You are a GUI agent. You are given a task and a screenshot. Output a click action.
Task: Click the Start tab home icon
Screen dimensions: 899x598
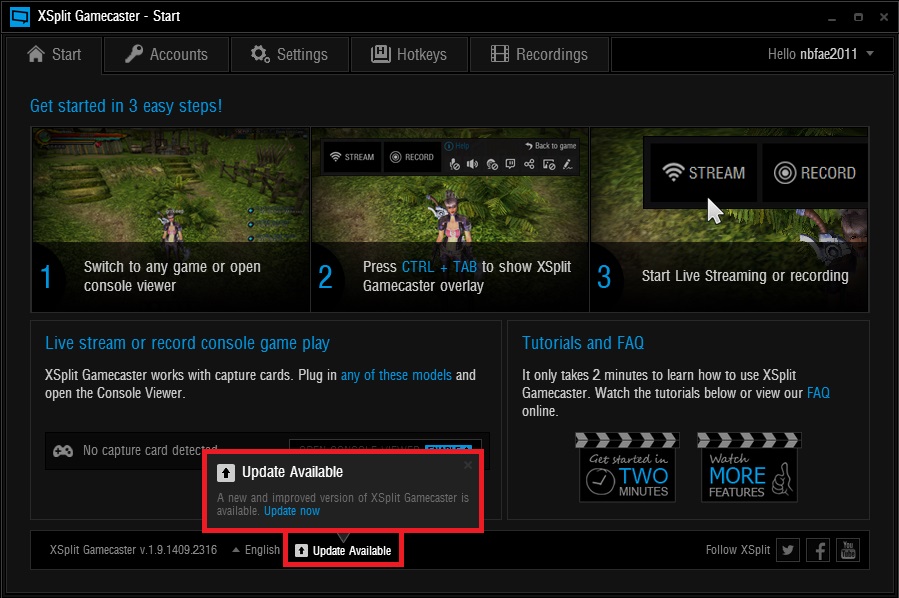(x=37, y=54)
